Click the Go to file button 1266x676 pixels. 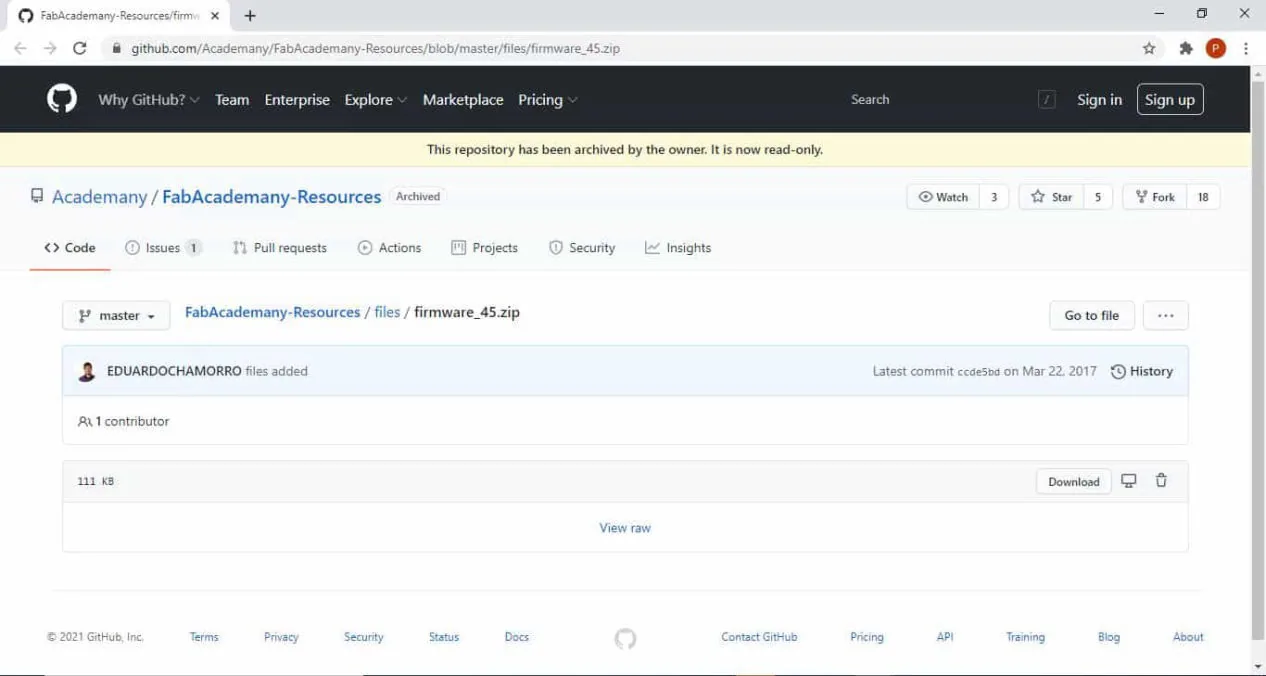[1092, 315]
